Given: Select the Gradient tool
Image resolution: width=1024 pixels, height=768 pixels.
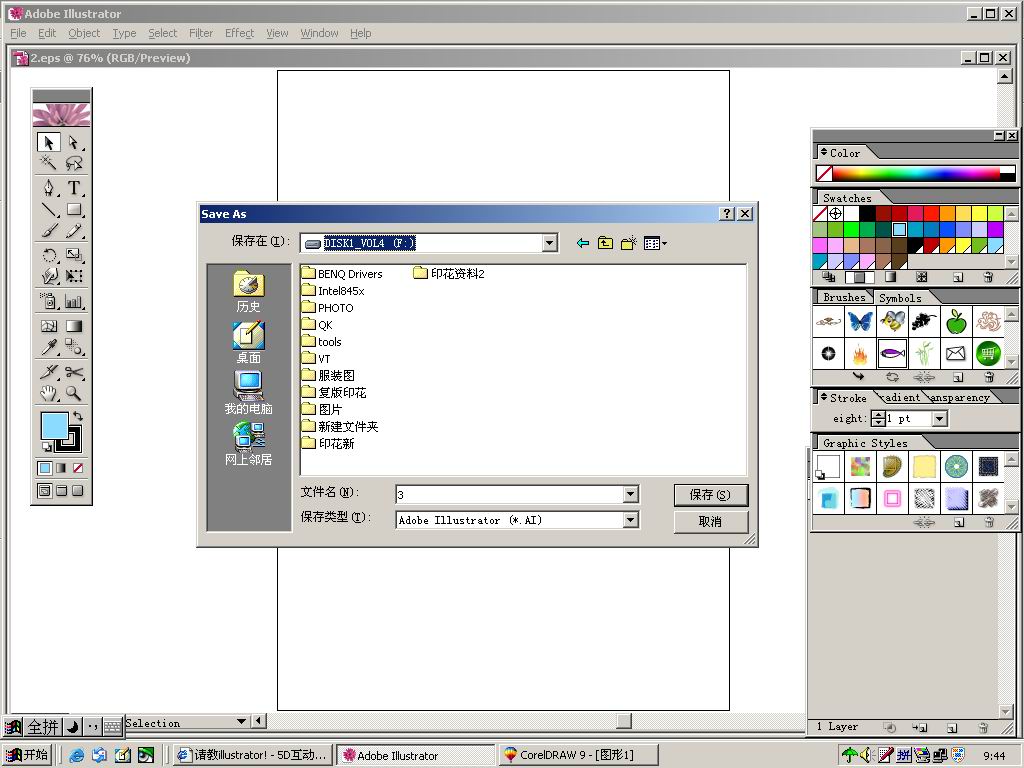Looking at the screenshot, I should click(74, 326).
